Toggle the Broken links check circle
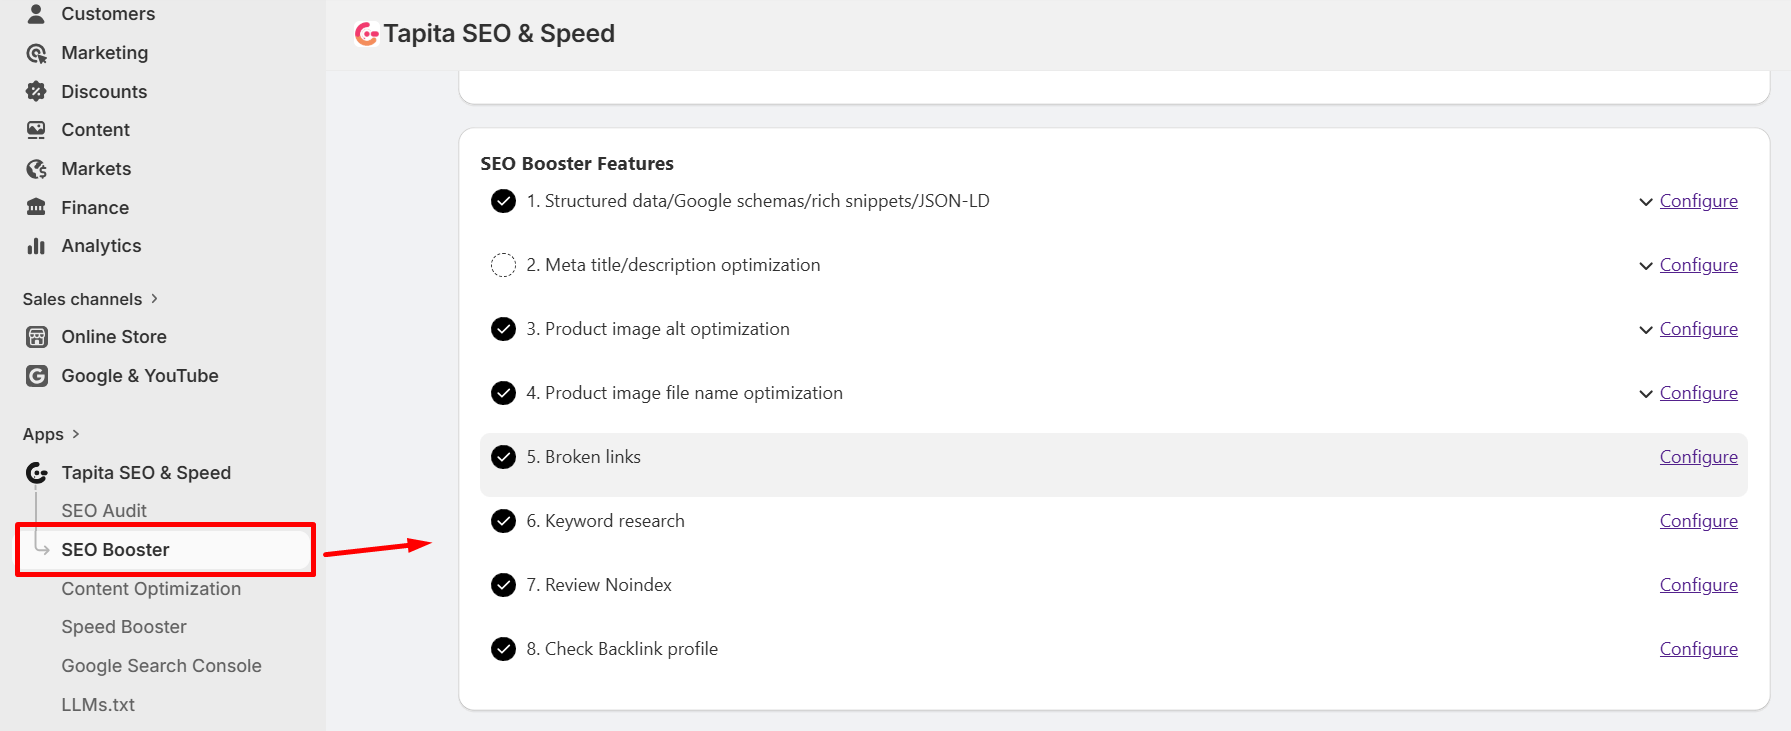The width and height of the screenshot is (1791, 731). coord(503,457)
